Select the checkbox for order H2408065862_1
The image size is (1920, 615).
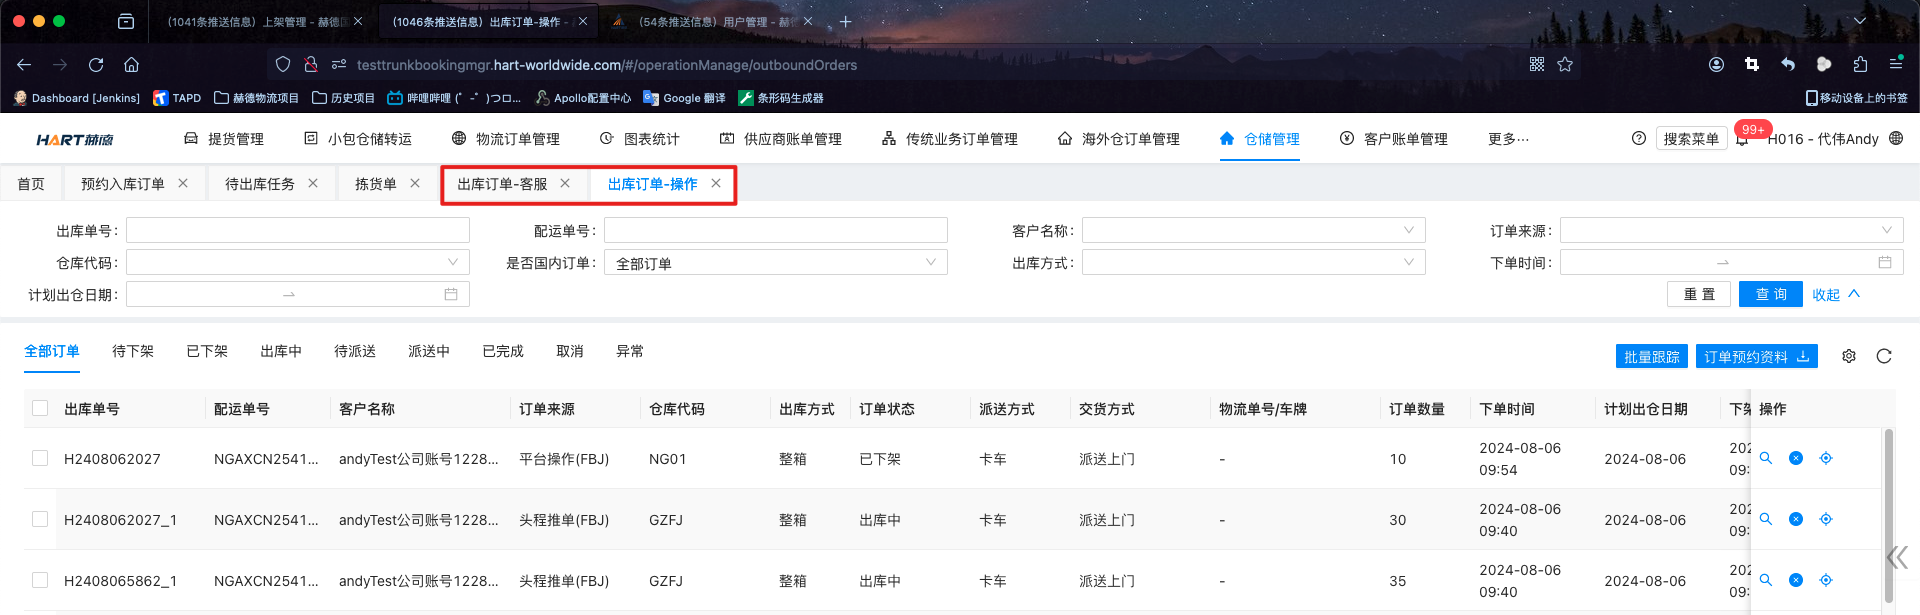coord(40,580)
